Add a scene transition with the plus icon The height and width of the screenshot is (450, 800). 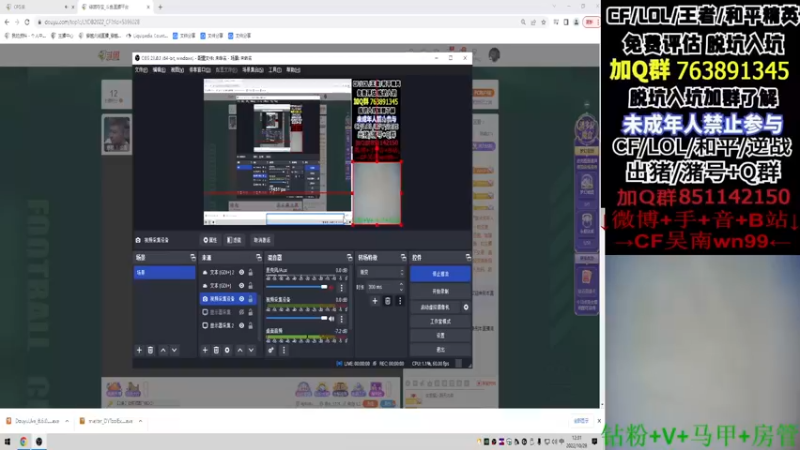(375, 301)
